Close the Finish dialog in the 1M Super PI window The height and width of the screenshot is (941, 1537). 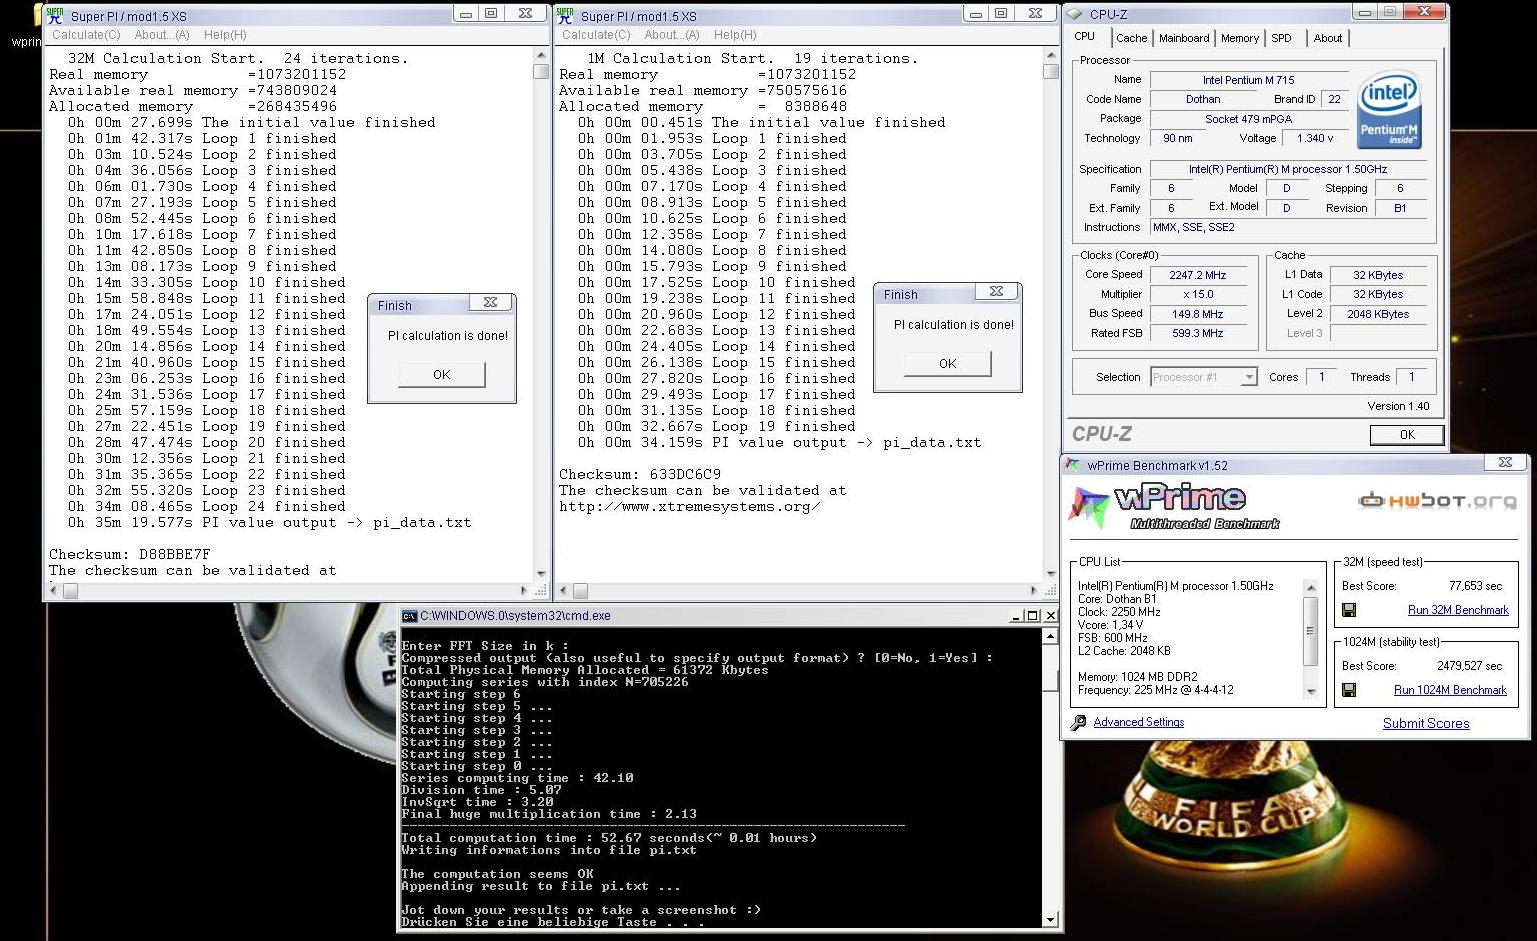click(x=996, y=291)
